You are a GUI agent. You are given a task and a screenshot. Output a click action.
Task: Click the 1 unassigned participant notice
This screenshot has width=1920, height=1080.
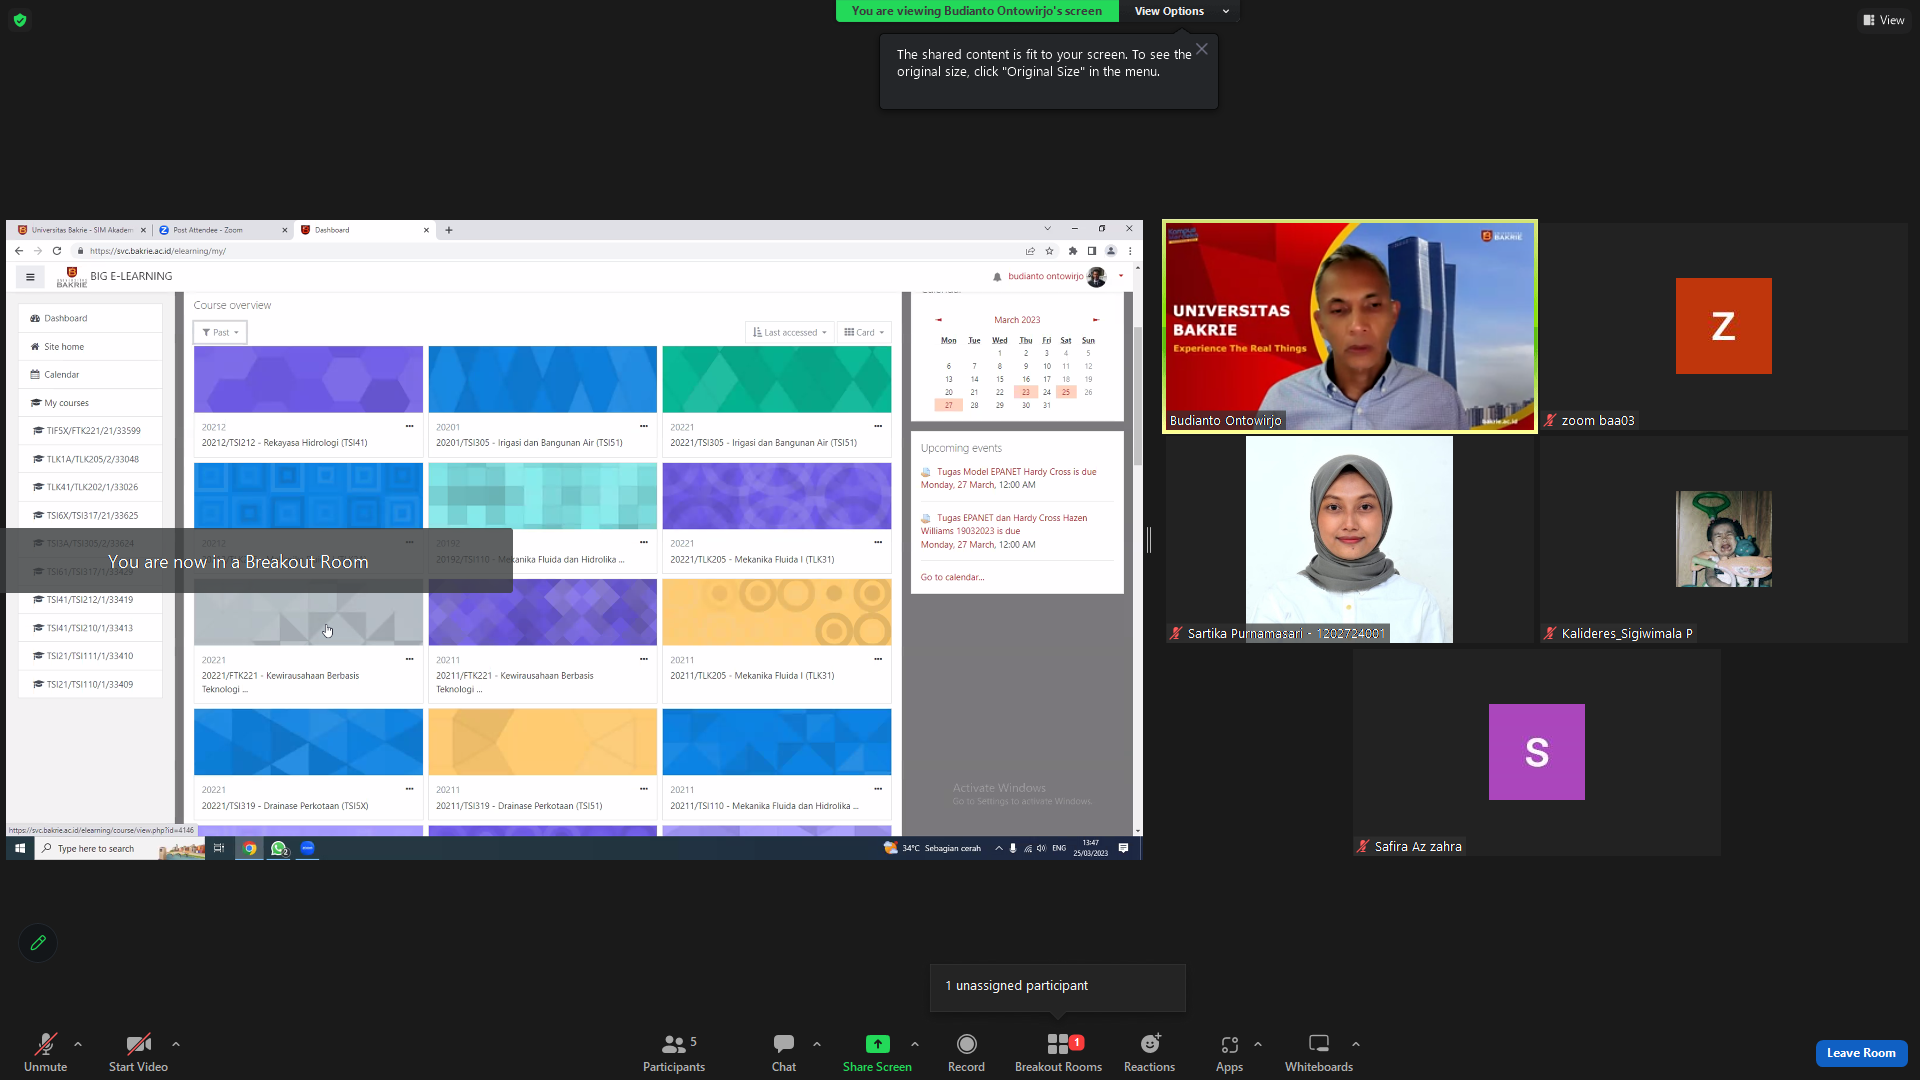click(1057, 986)
